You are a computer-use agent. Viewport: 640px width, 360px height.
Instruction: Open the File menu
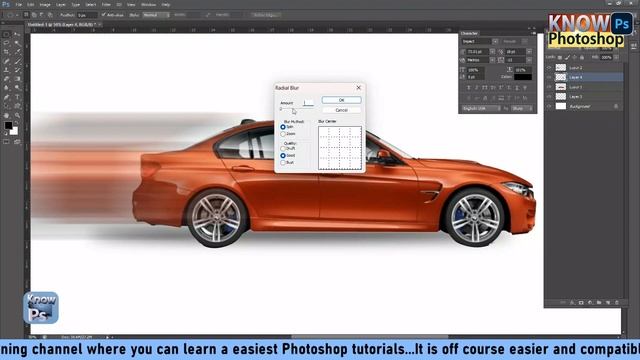pyautogui.click(x=19, y=4)
